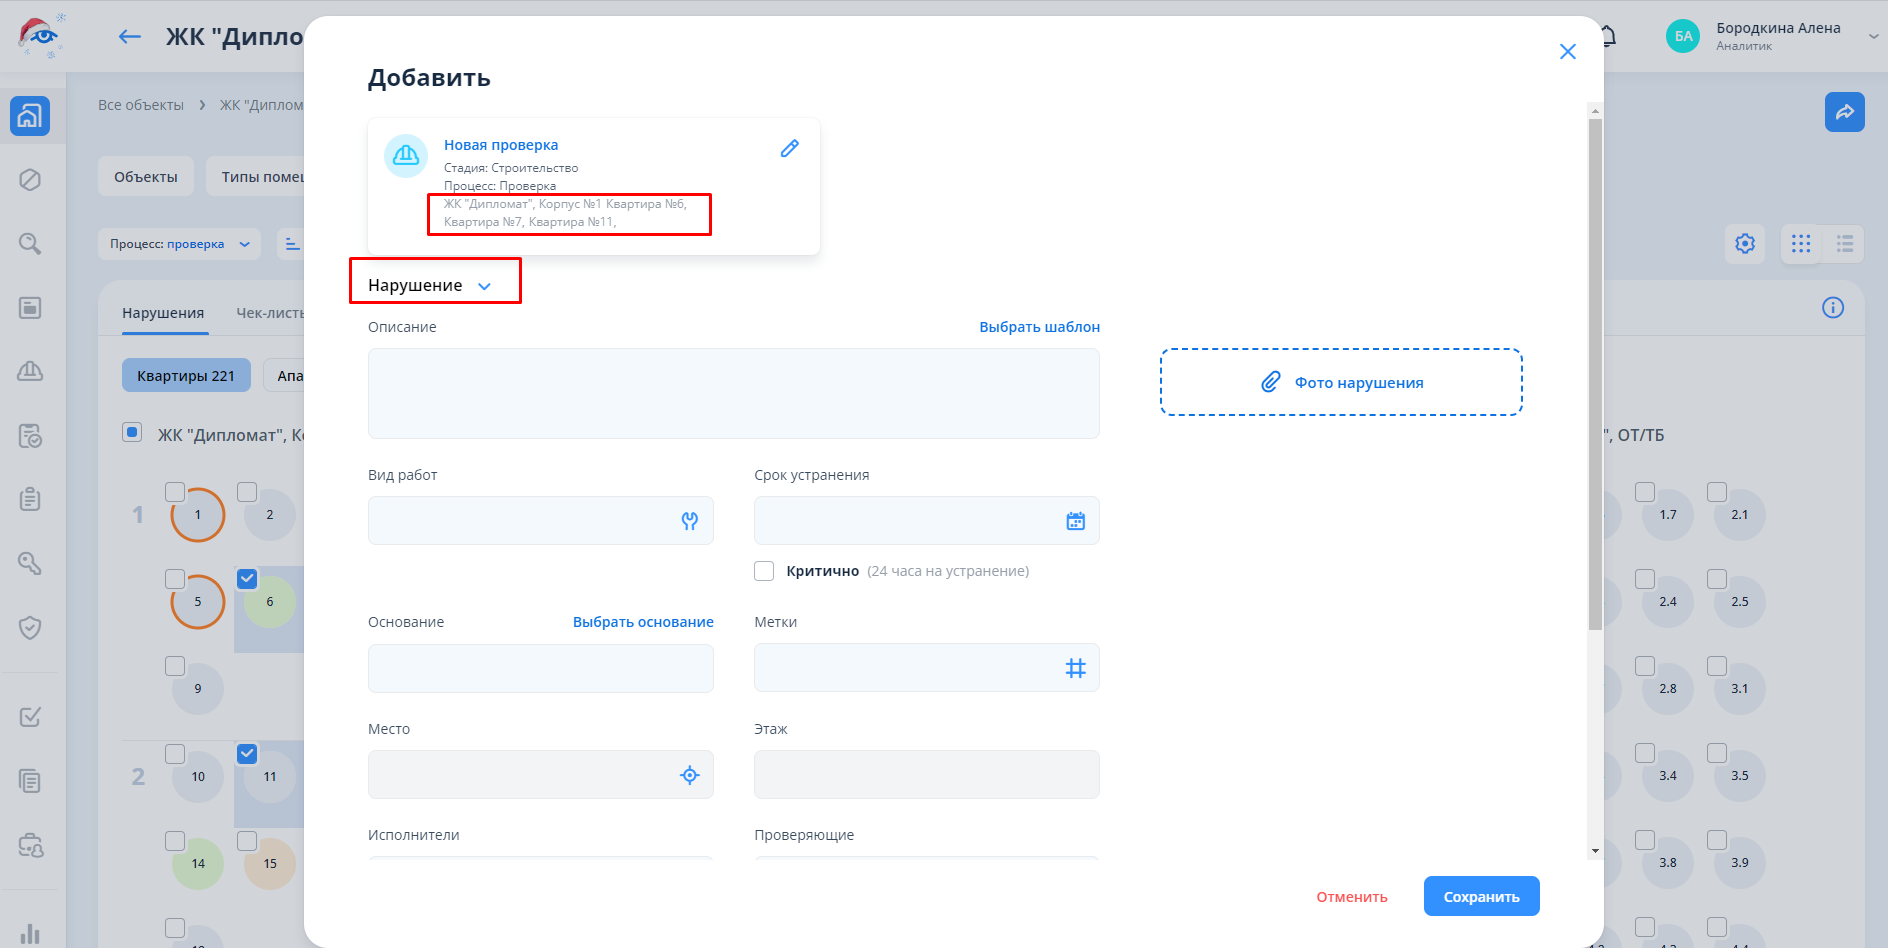Click the hashtag icon in Метки field
The width and height of the screenshot is (1888, 948).
tap(1075, 668)
